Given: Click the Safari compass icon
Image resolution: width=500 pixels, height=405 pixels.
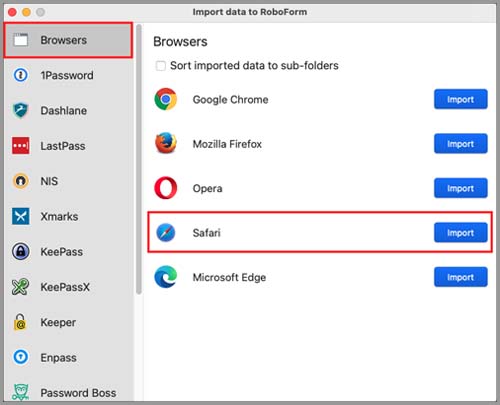Looking at the screenshot, I should click(x=166, y=232).
